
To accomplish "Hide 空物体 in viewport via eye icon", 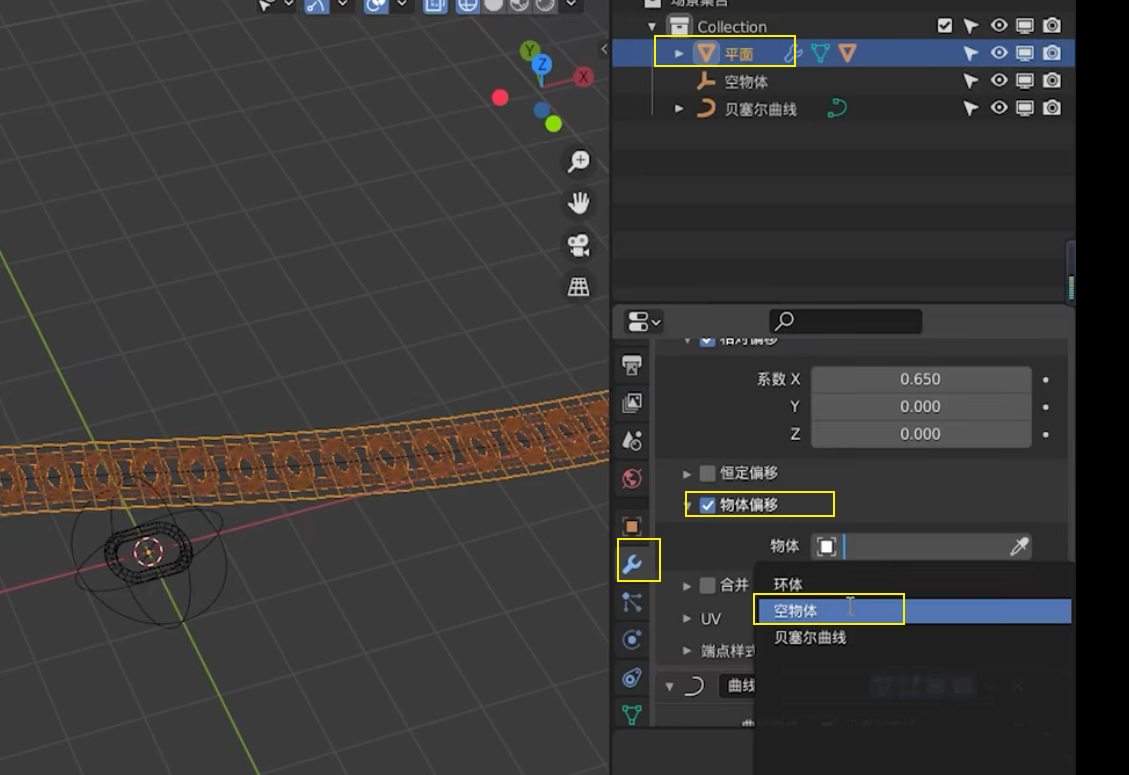I will pos(998,80).
